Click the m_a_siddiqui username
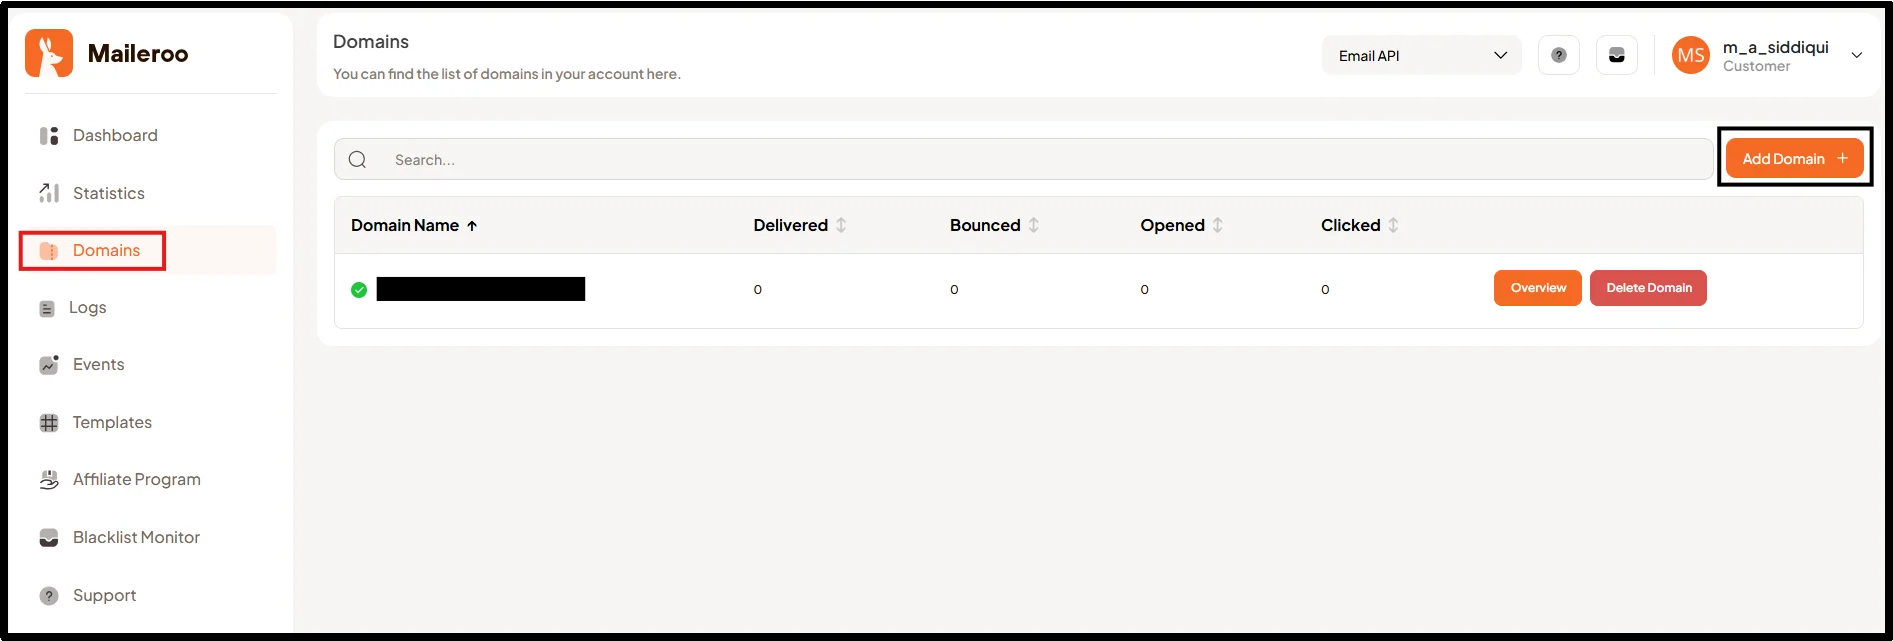This screenshot has height=641, width=1893. pos(1775,47)
